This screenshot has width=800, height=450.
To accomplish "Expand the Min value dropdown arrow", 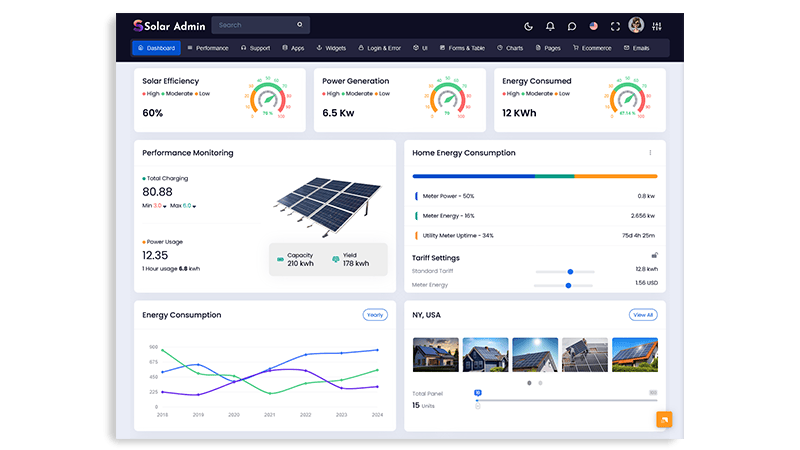I will pos(164,206).
